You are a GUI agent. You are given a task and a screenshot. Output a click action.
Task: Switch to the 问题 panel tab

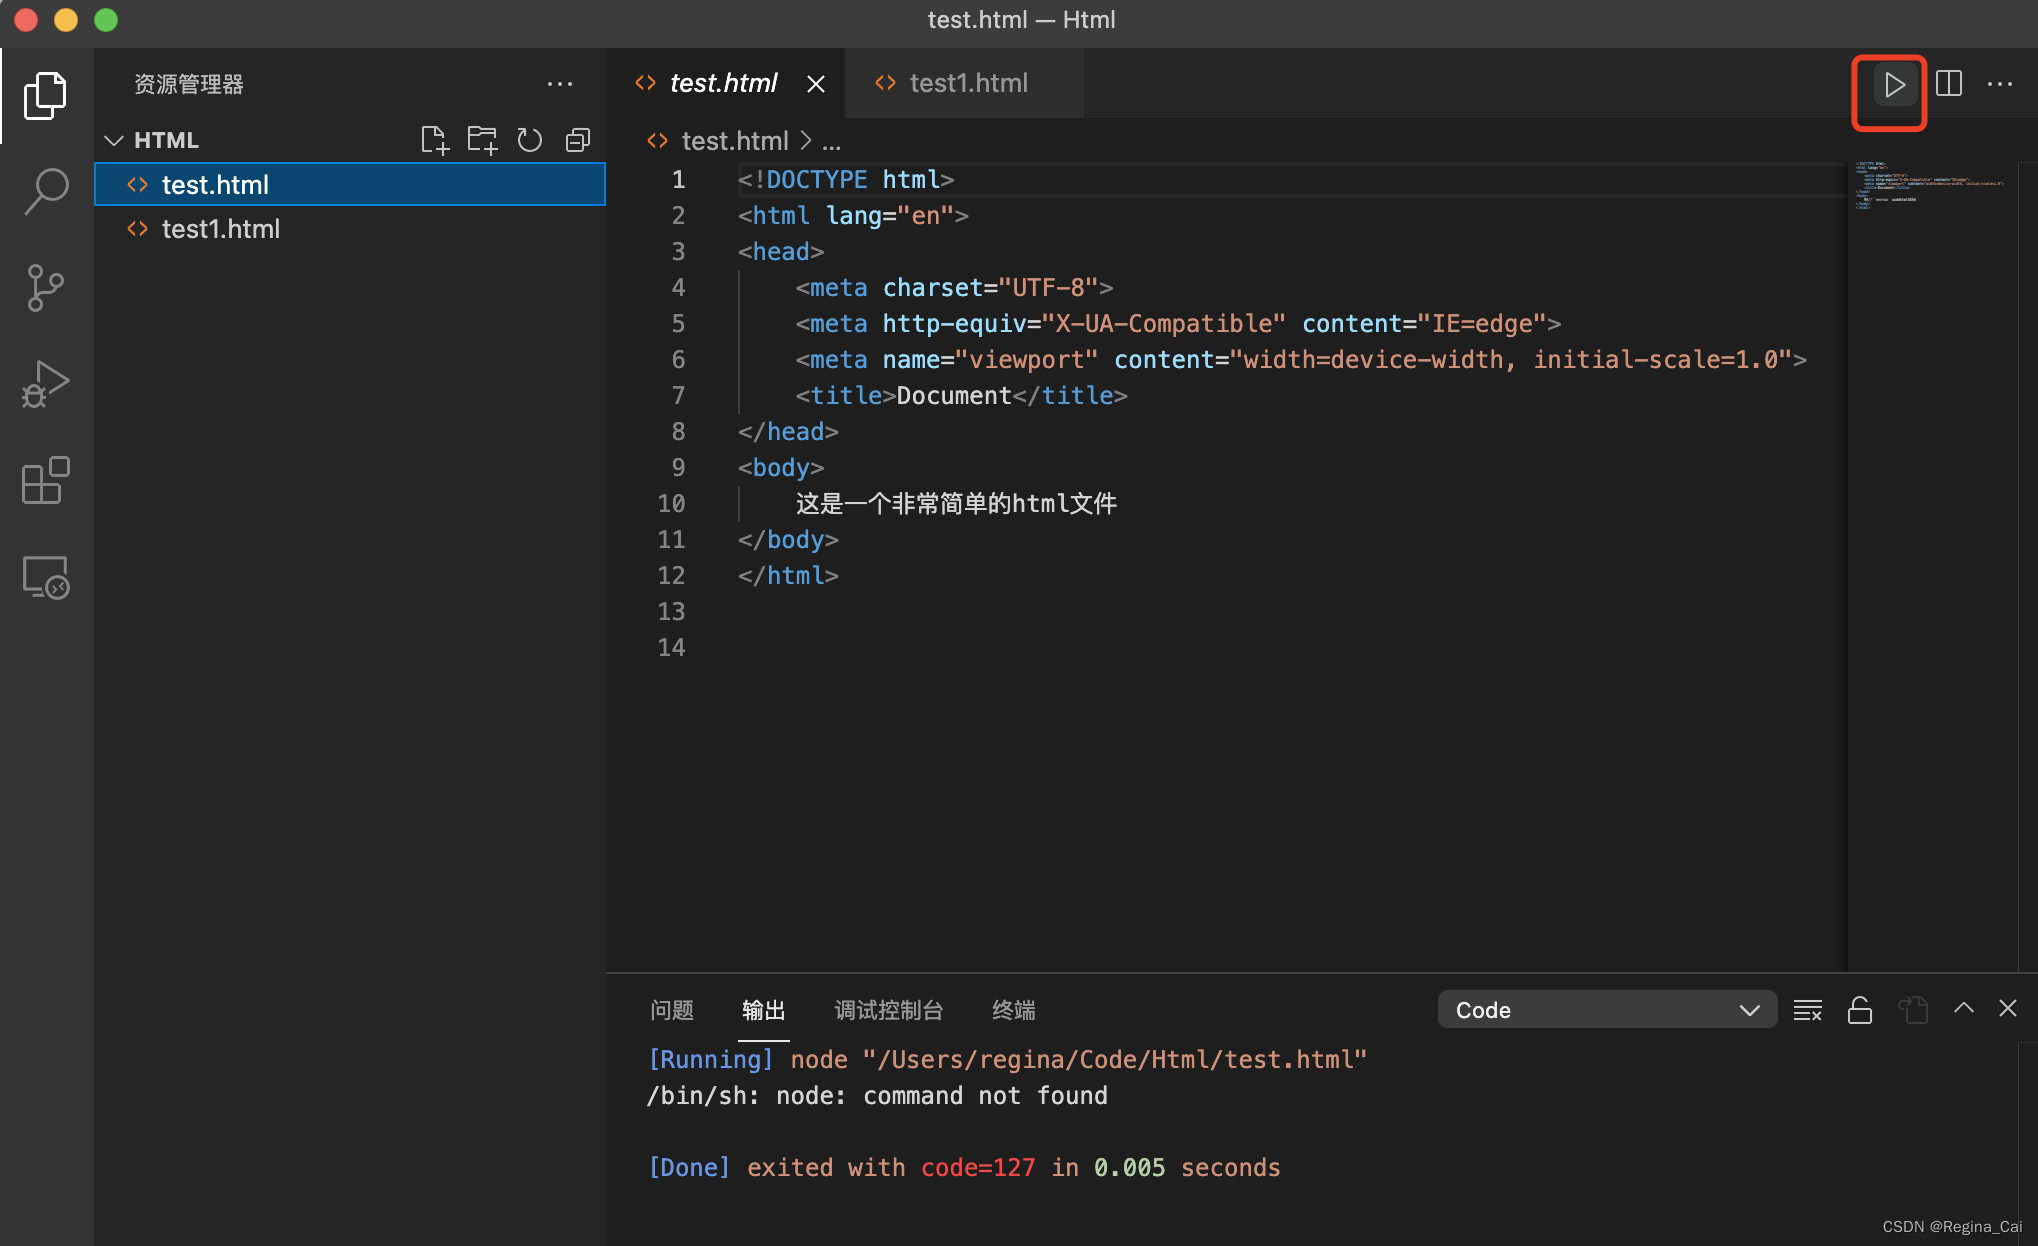click(672, 1010)
